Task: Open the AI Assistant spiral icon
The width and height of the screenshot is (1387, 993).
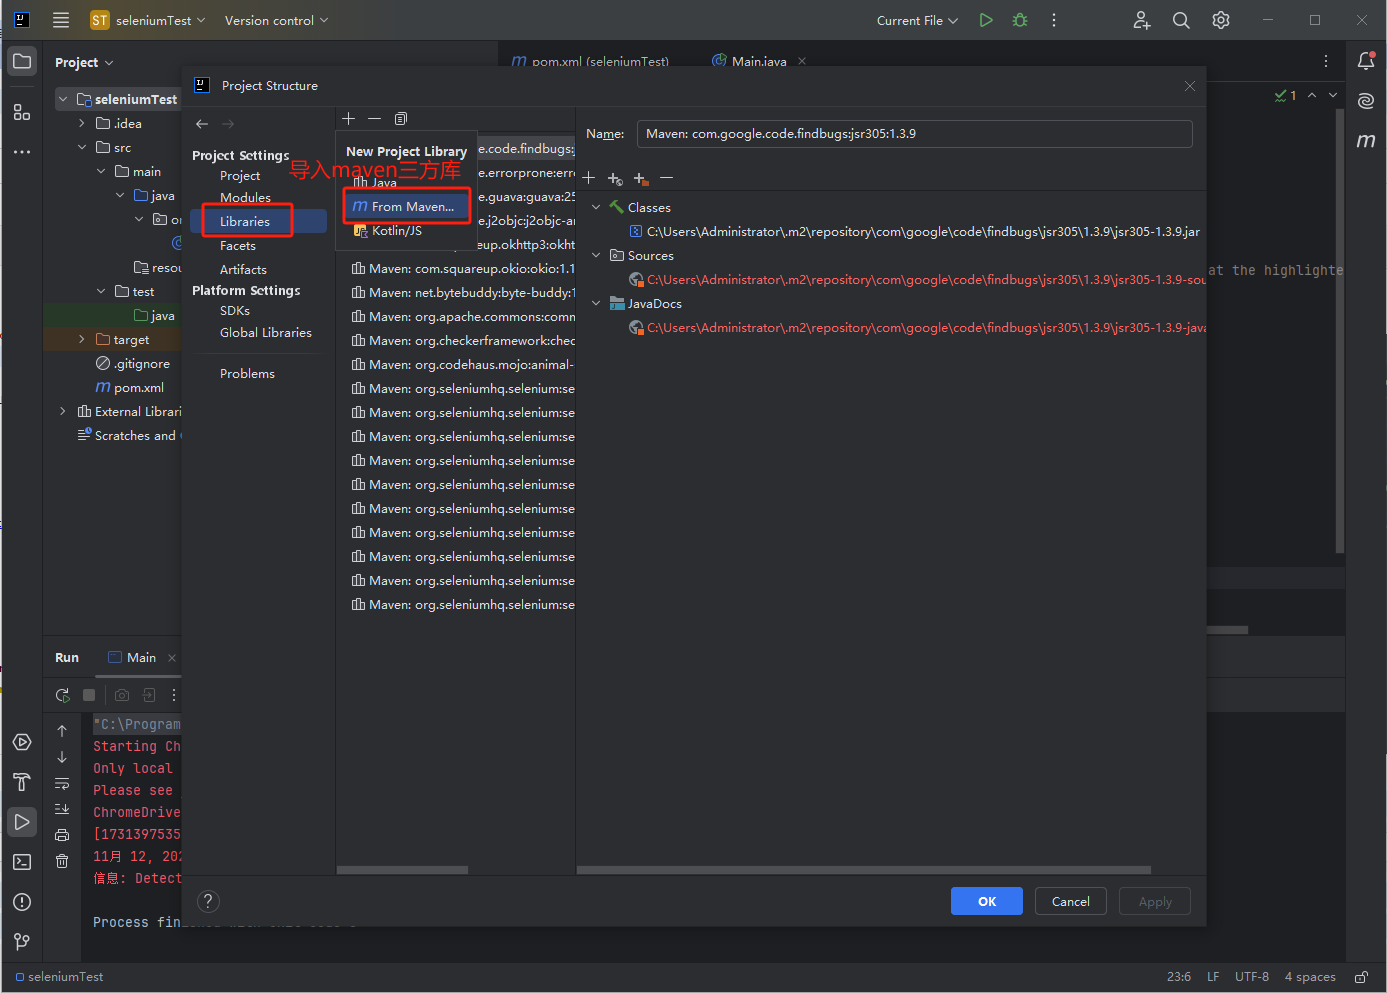Action: 1366,101
